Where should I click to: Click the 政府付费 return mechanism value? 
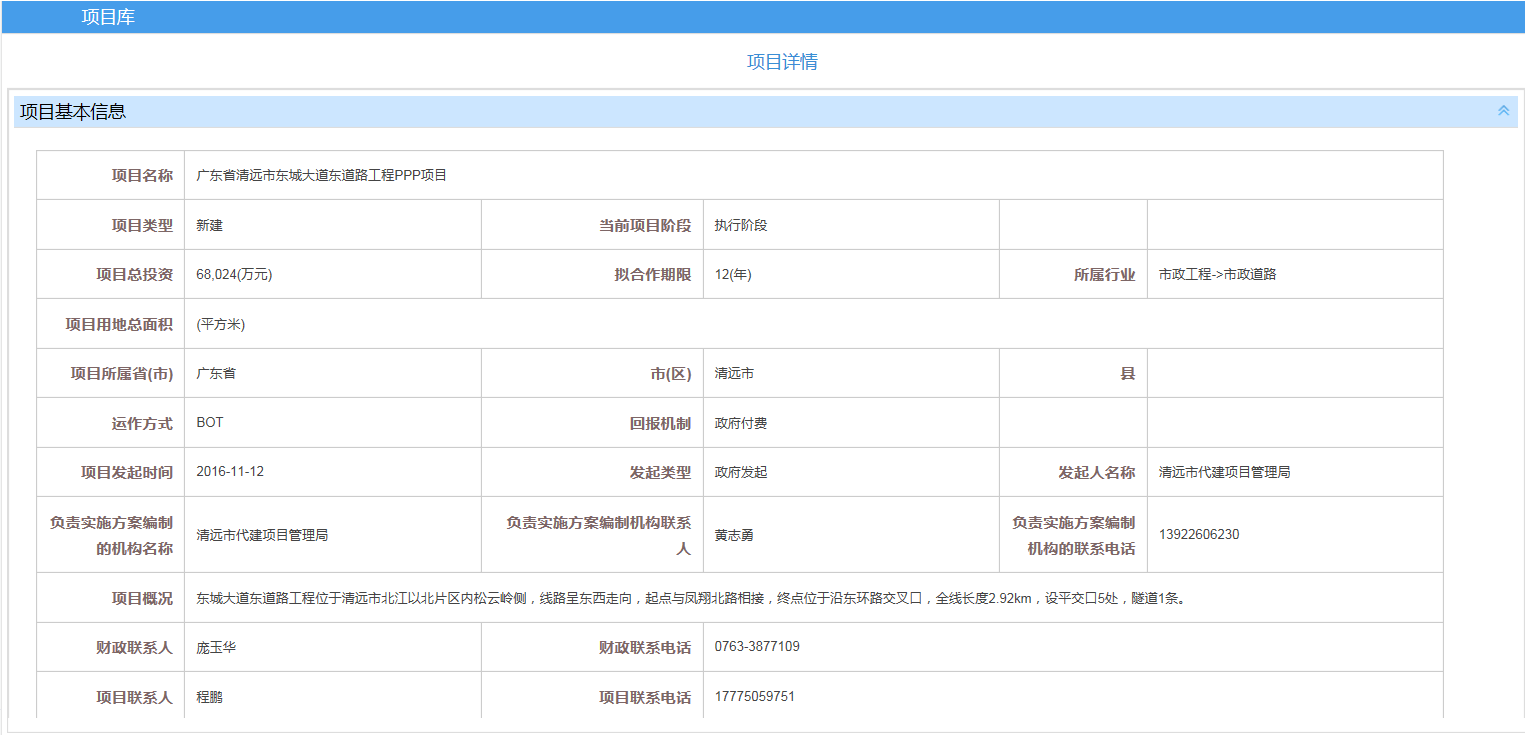(x=740, y=423)
